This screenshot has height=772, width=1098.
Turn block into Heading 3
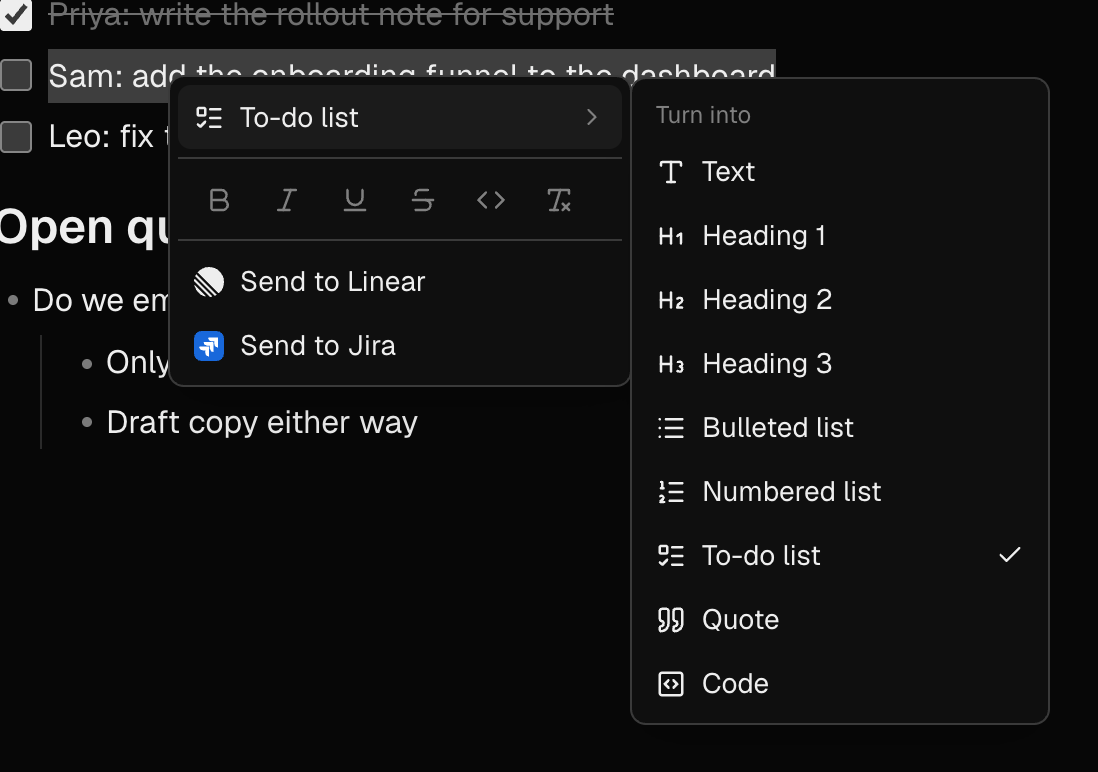click(840, 364)
